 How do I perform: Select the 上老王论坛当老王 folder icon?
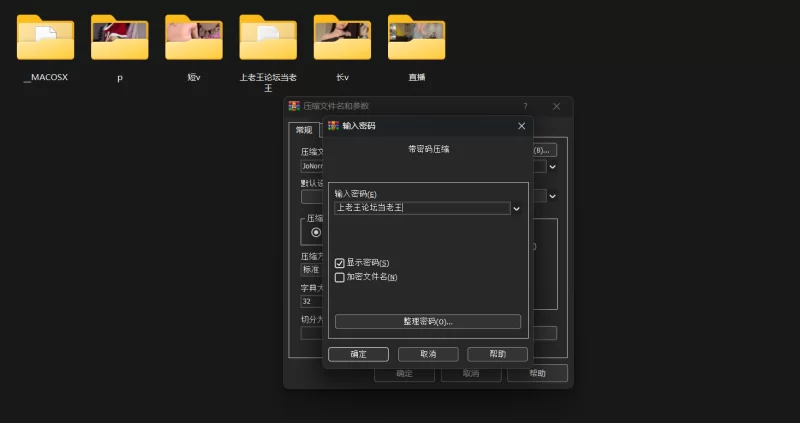click(x=267, y=39)
